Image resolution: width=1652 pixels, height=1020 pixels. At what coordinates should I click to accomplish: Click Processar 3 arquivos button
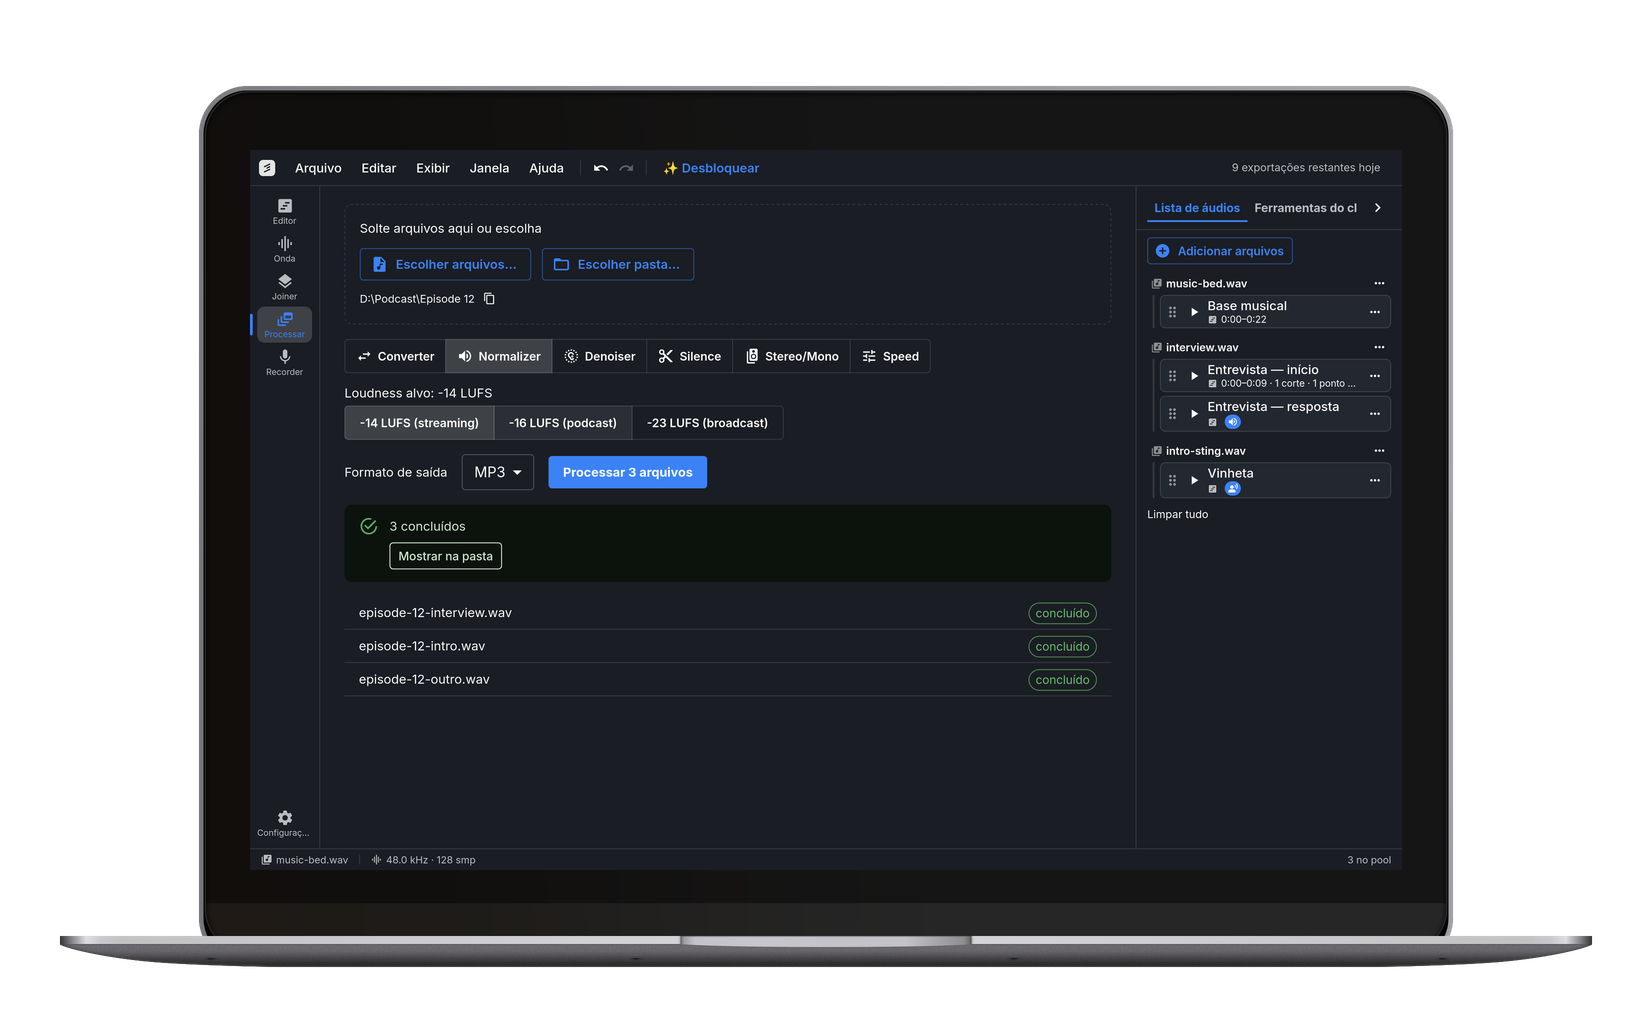(x=628, y=472)
